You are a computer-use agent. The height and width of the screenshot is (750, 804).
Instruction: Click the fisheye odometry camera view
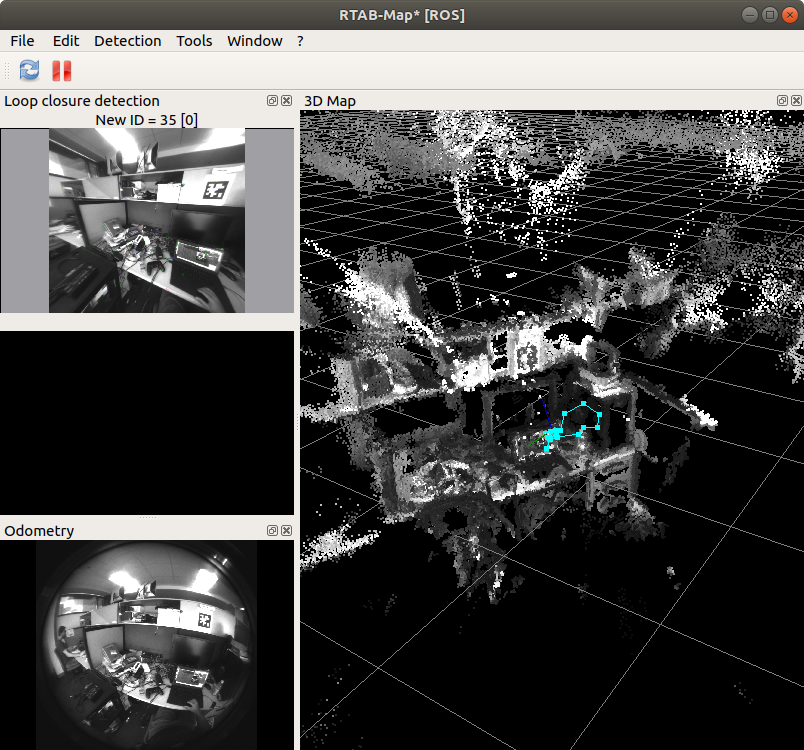pyautogui.click(x=147, y=645)
